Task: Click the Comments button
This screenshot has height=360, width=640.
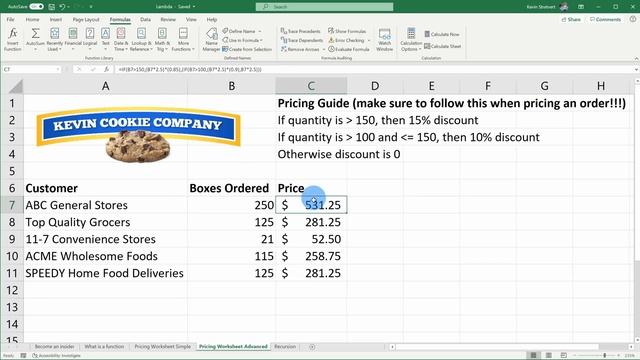Action: point(605,19)
